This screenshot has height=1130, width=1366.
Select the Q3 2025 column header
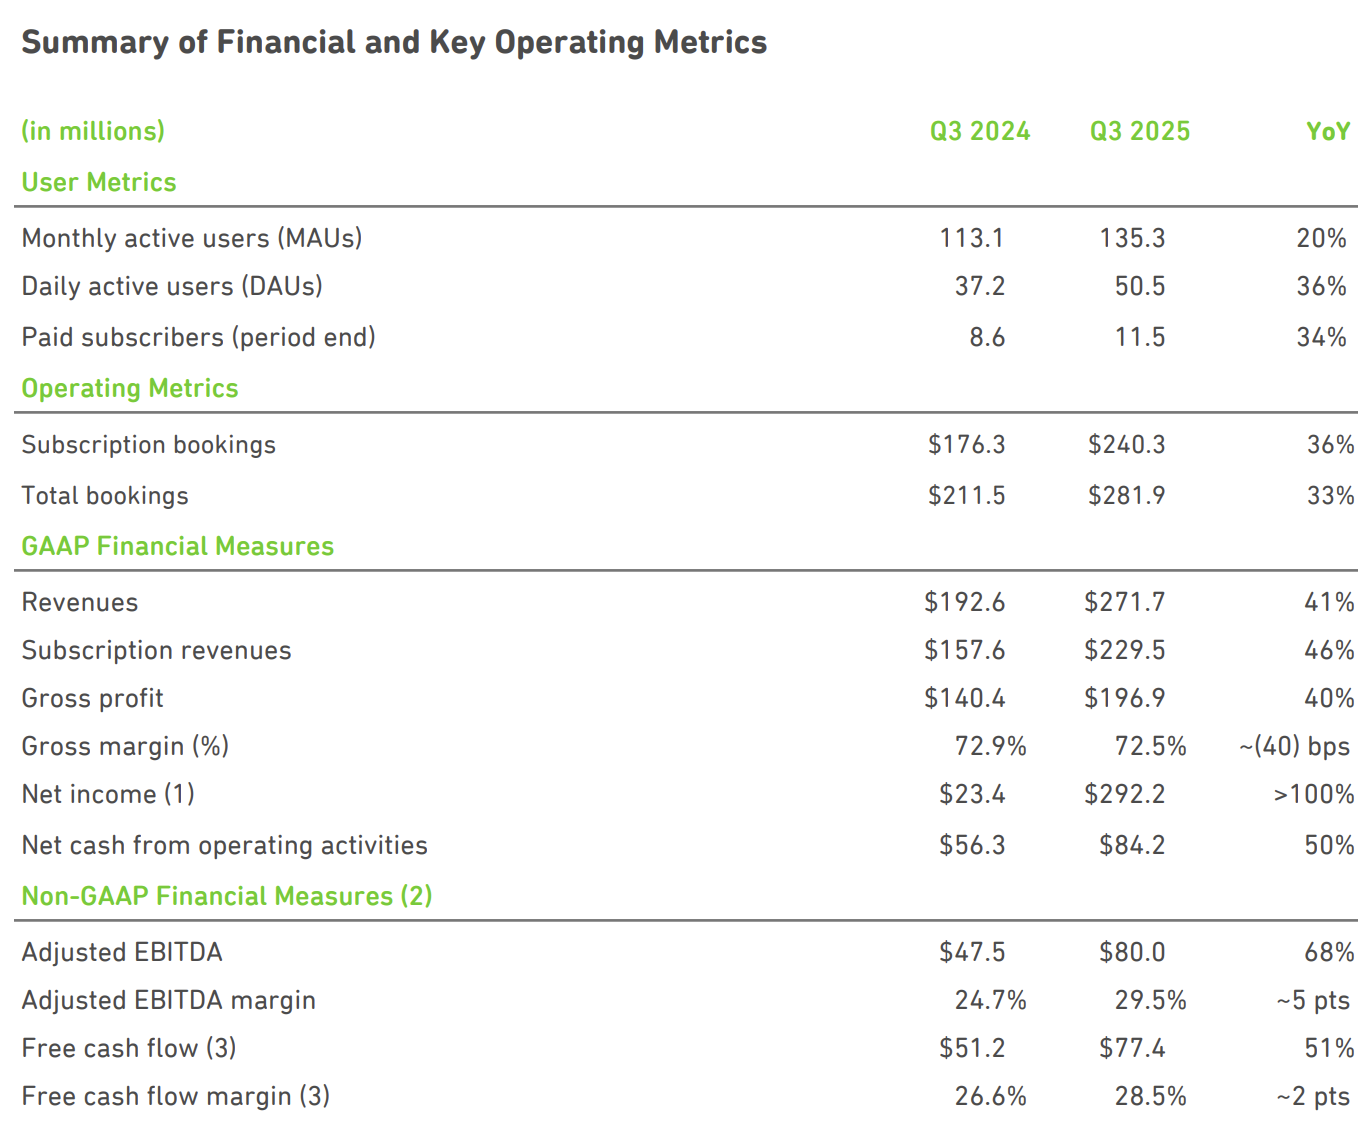point(1139,131)
